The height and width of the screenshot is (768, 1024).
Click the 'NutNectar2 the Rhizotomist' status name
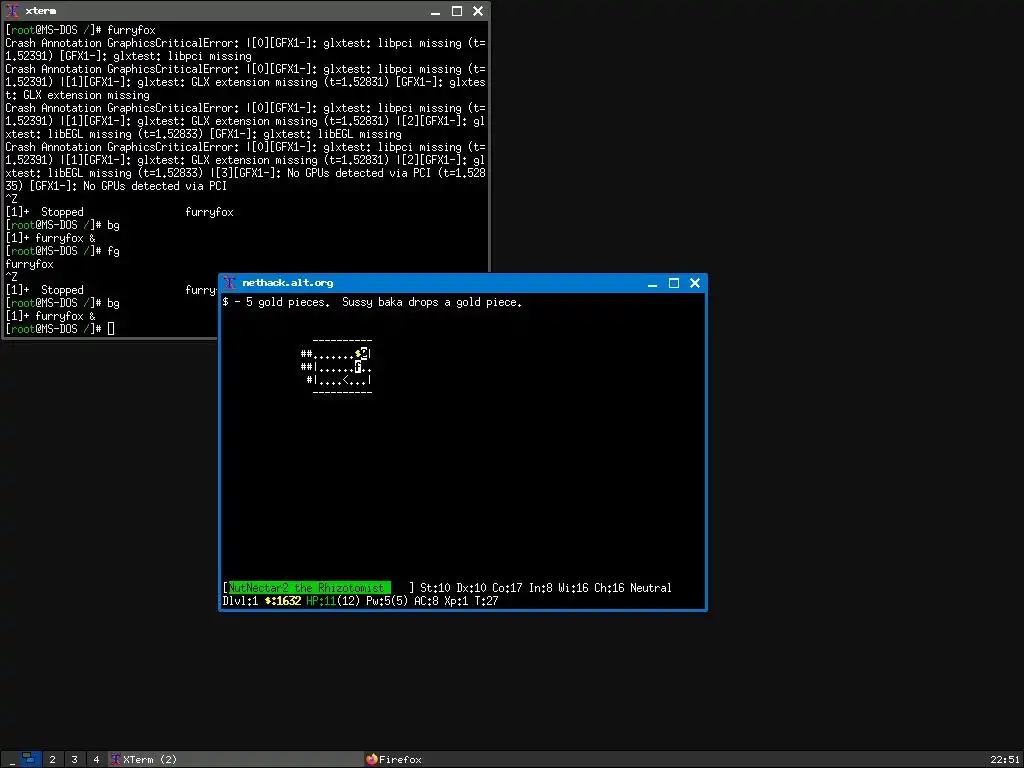(306, 588)
